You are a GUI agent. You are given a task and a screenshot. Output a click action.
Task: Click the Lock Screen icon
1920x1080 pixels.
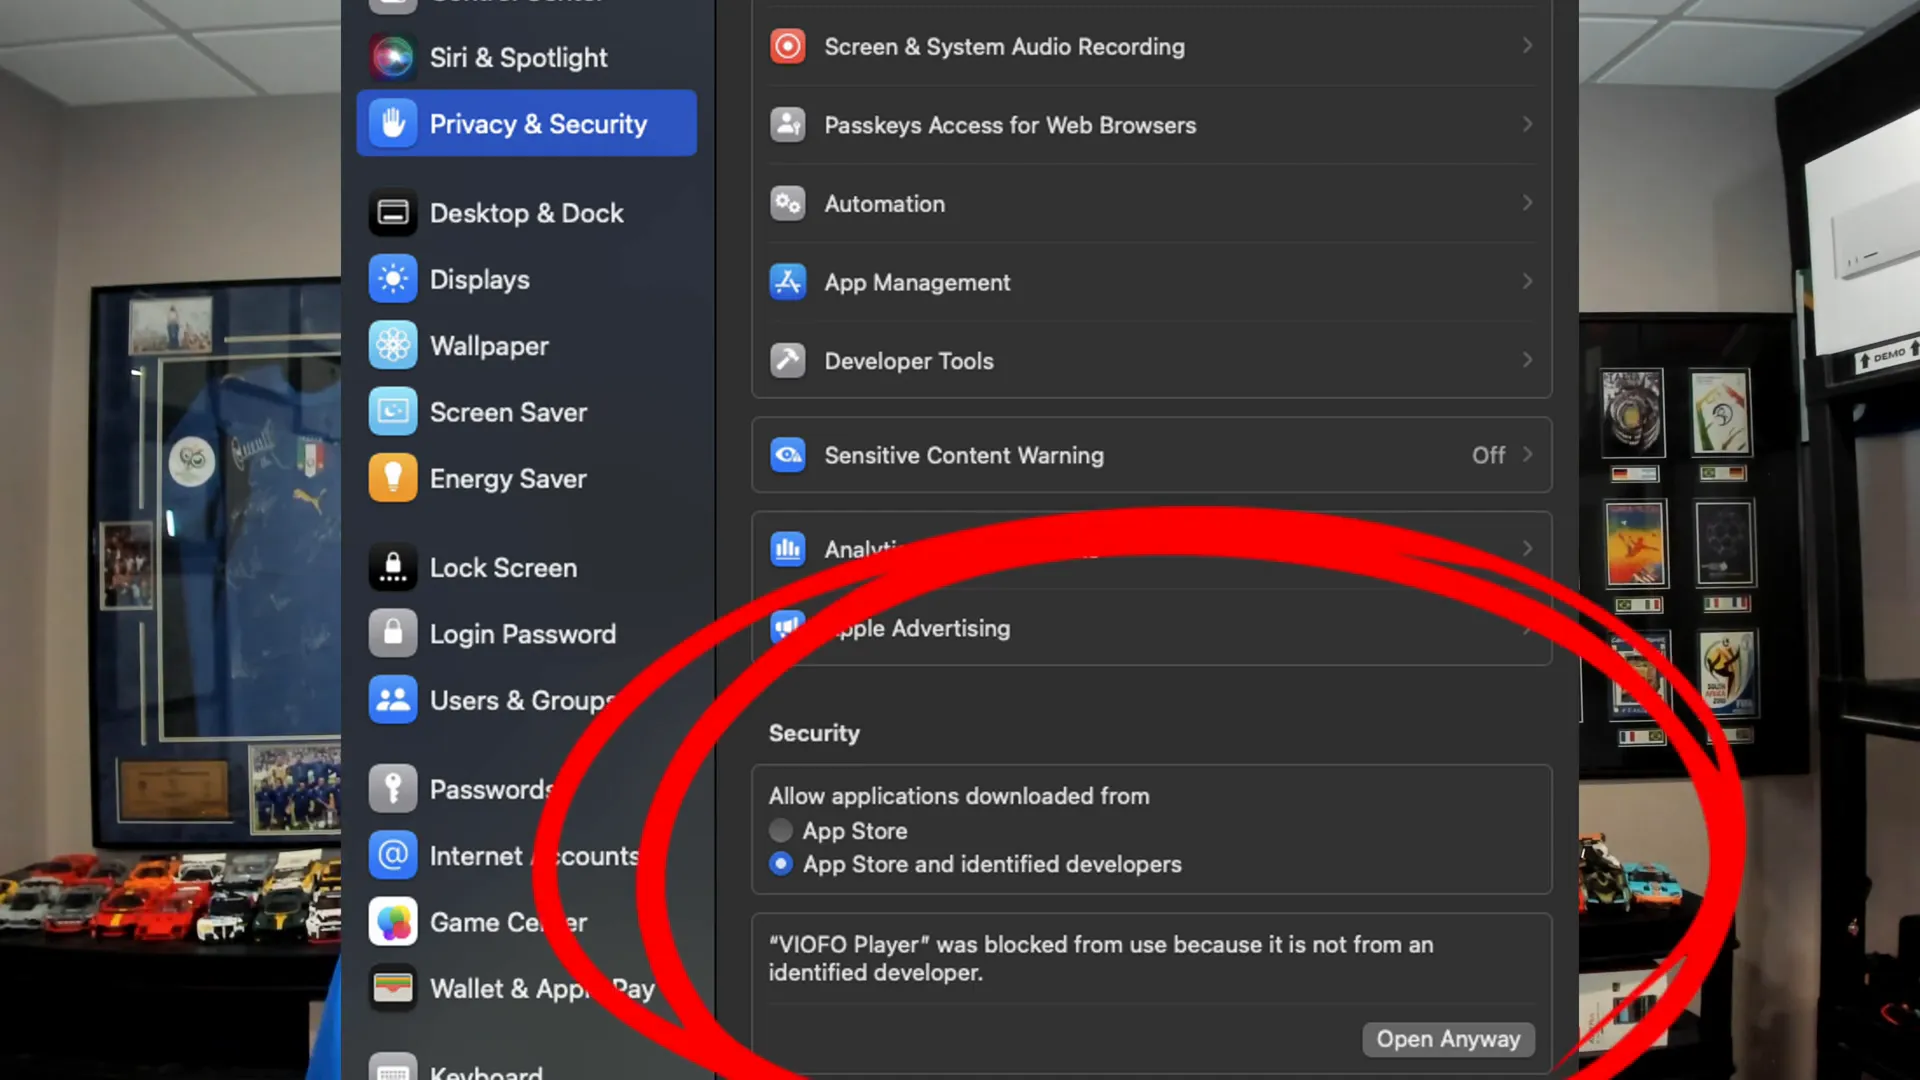(393, 567)
